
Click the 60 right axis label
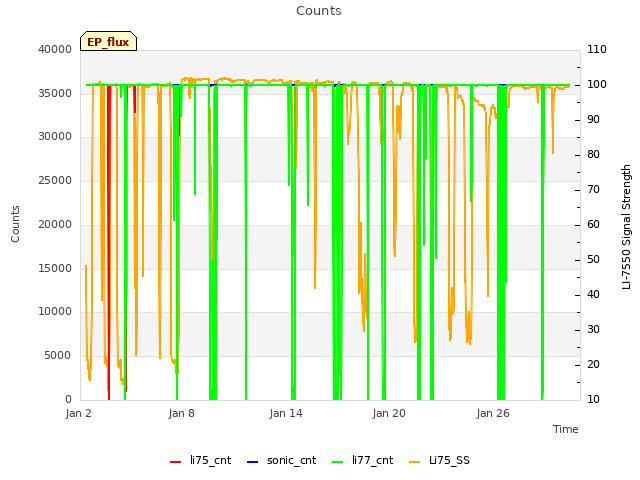[x=593, y=224]
